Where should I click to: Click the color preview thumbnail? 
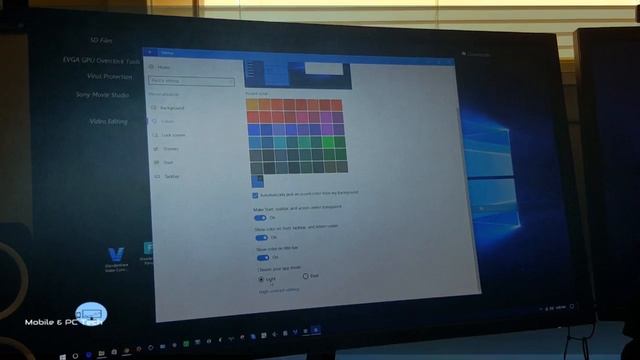pos(298,74)
